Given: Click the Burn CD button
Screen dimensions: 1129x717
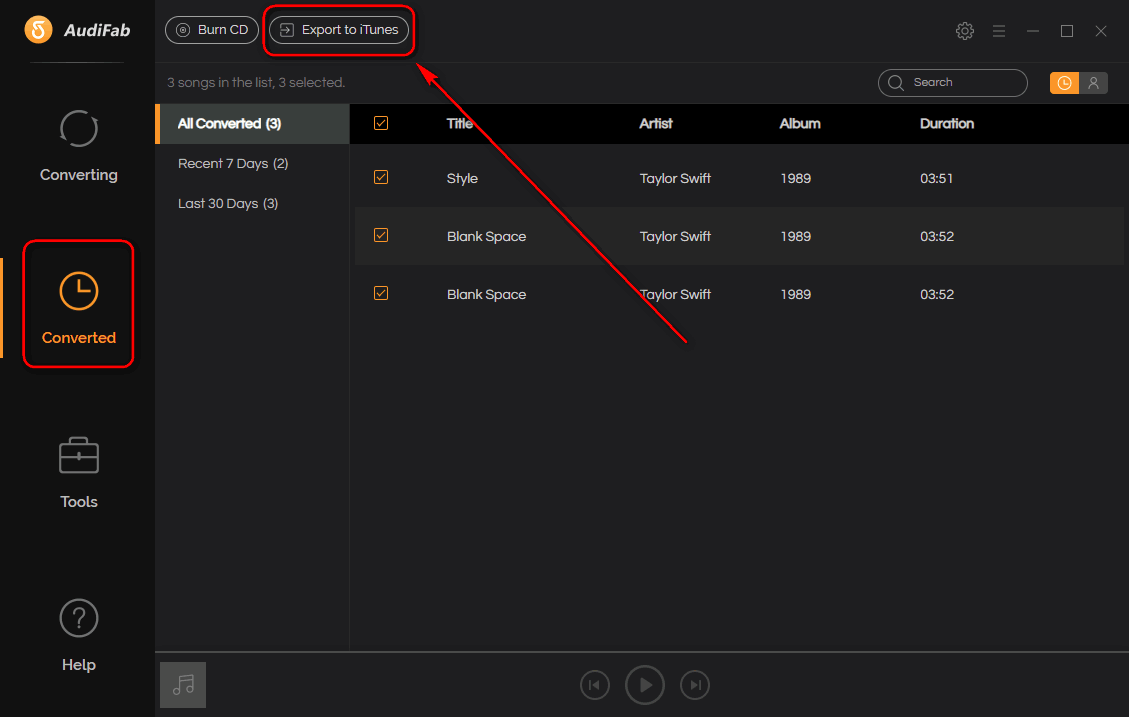Looking at the screenshot, I should [212, 30].
